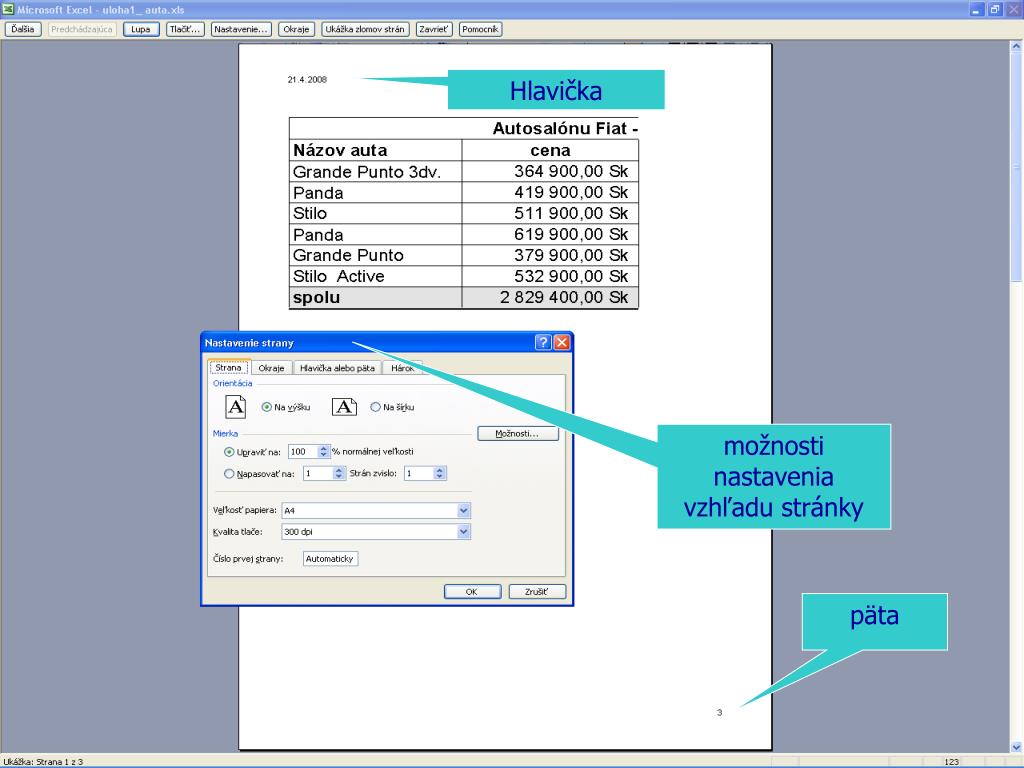Switch to the Okraje tab in dialog
The height and width of the screenshot is (768, 1024).
coord(271,368)
